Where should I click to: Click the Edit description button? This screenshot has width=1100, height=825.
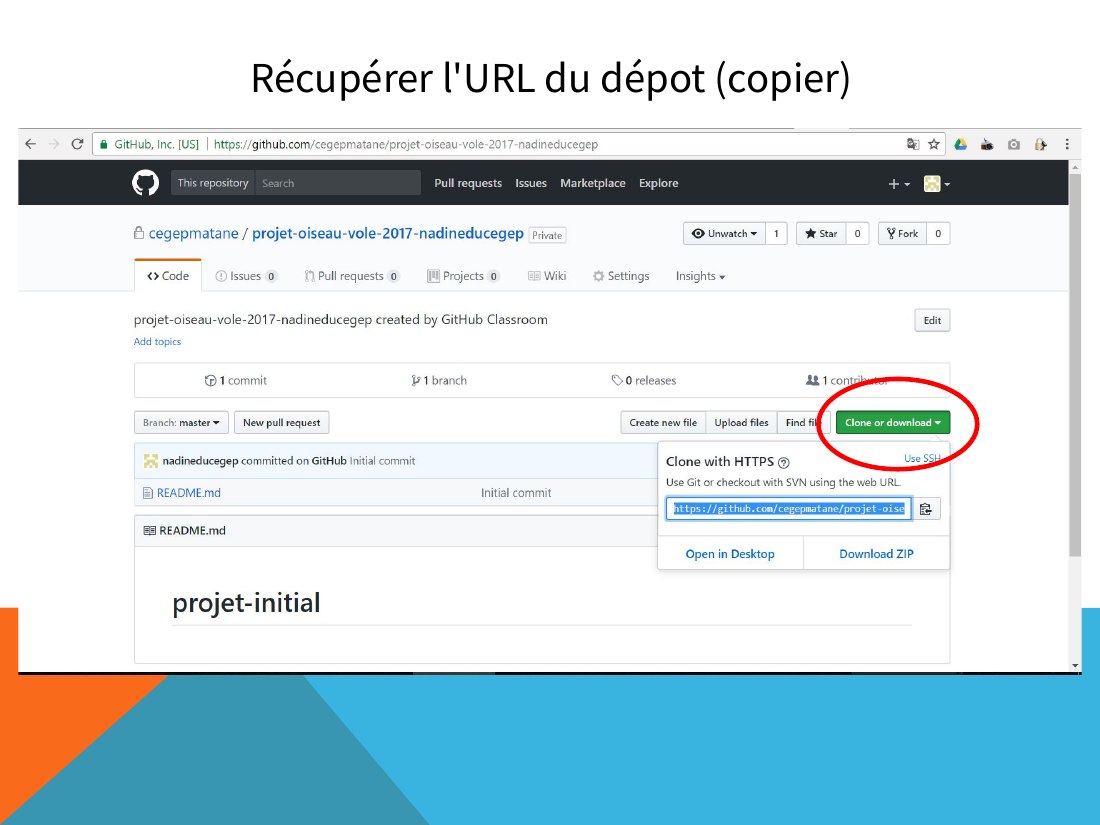pyautogui.click(x=932, y=321)
